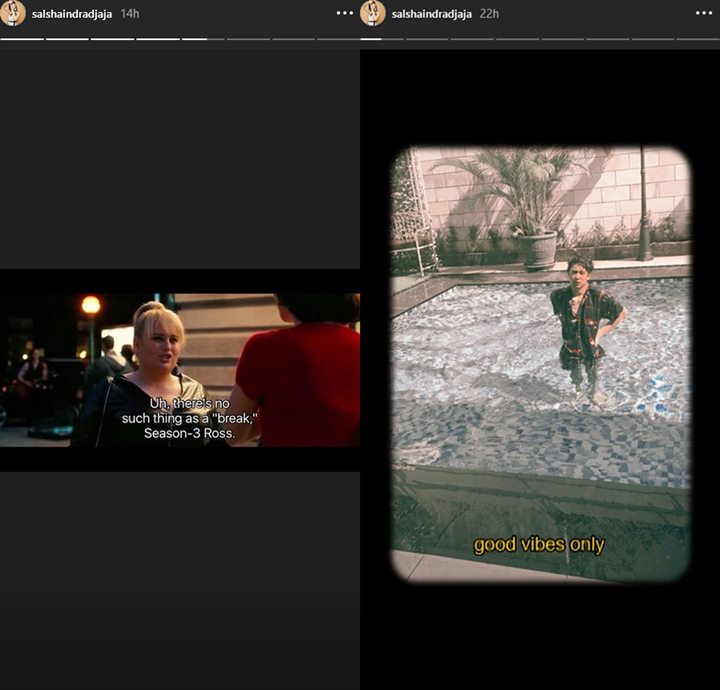The width and height of the screenshot is (720, 690).
Task: Jump to first progress segment of 22h story
Action: click(382, 39)
